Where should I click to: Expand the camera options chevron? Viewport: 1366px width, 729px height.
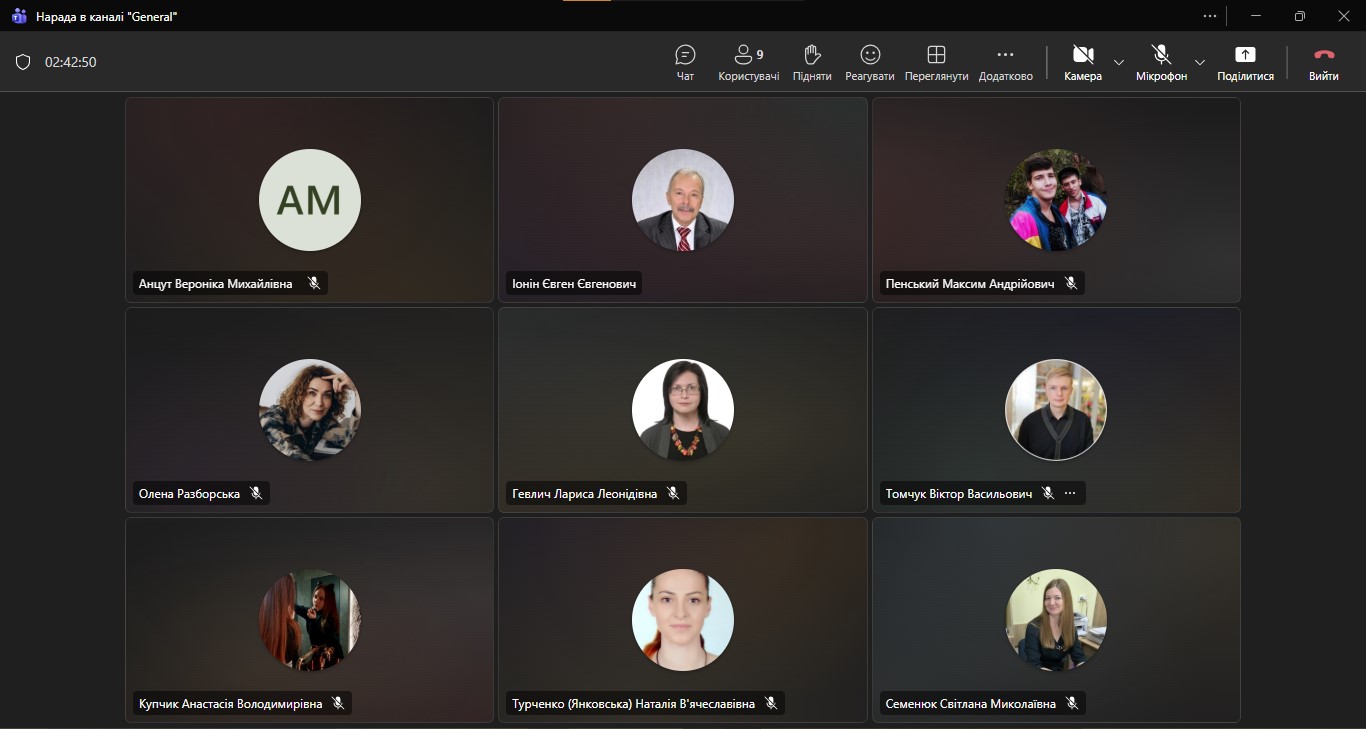click(x=1119, y=62)
